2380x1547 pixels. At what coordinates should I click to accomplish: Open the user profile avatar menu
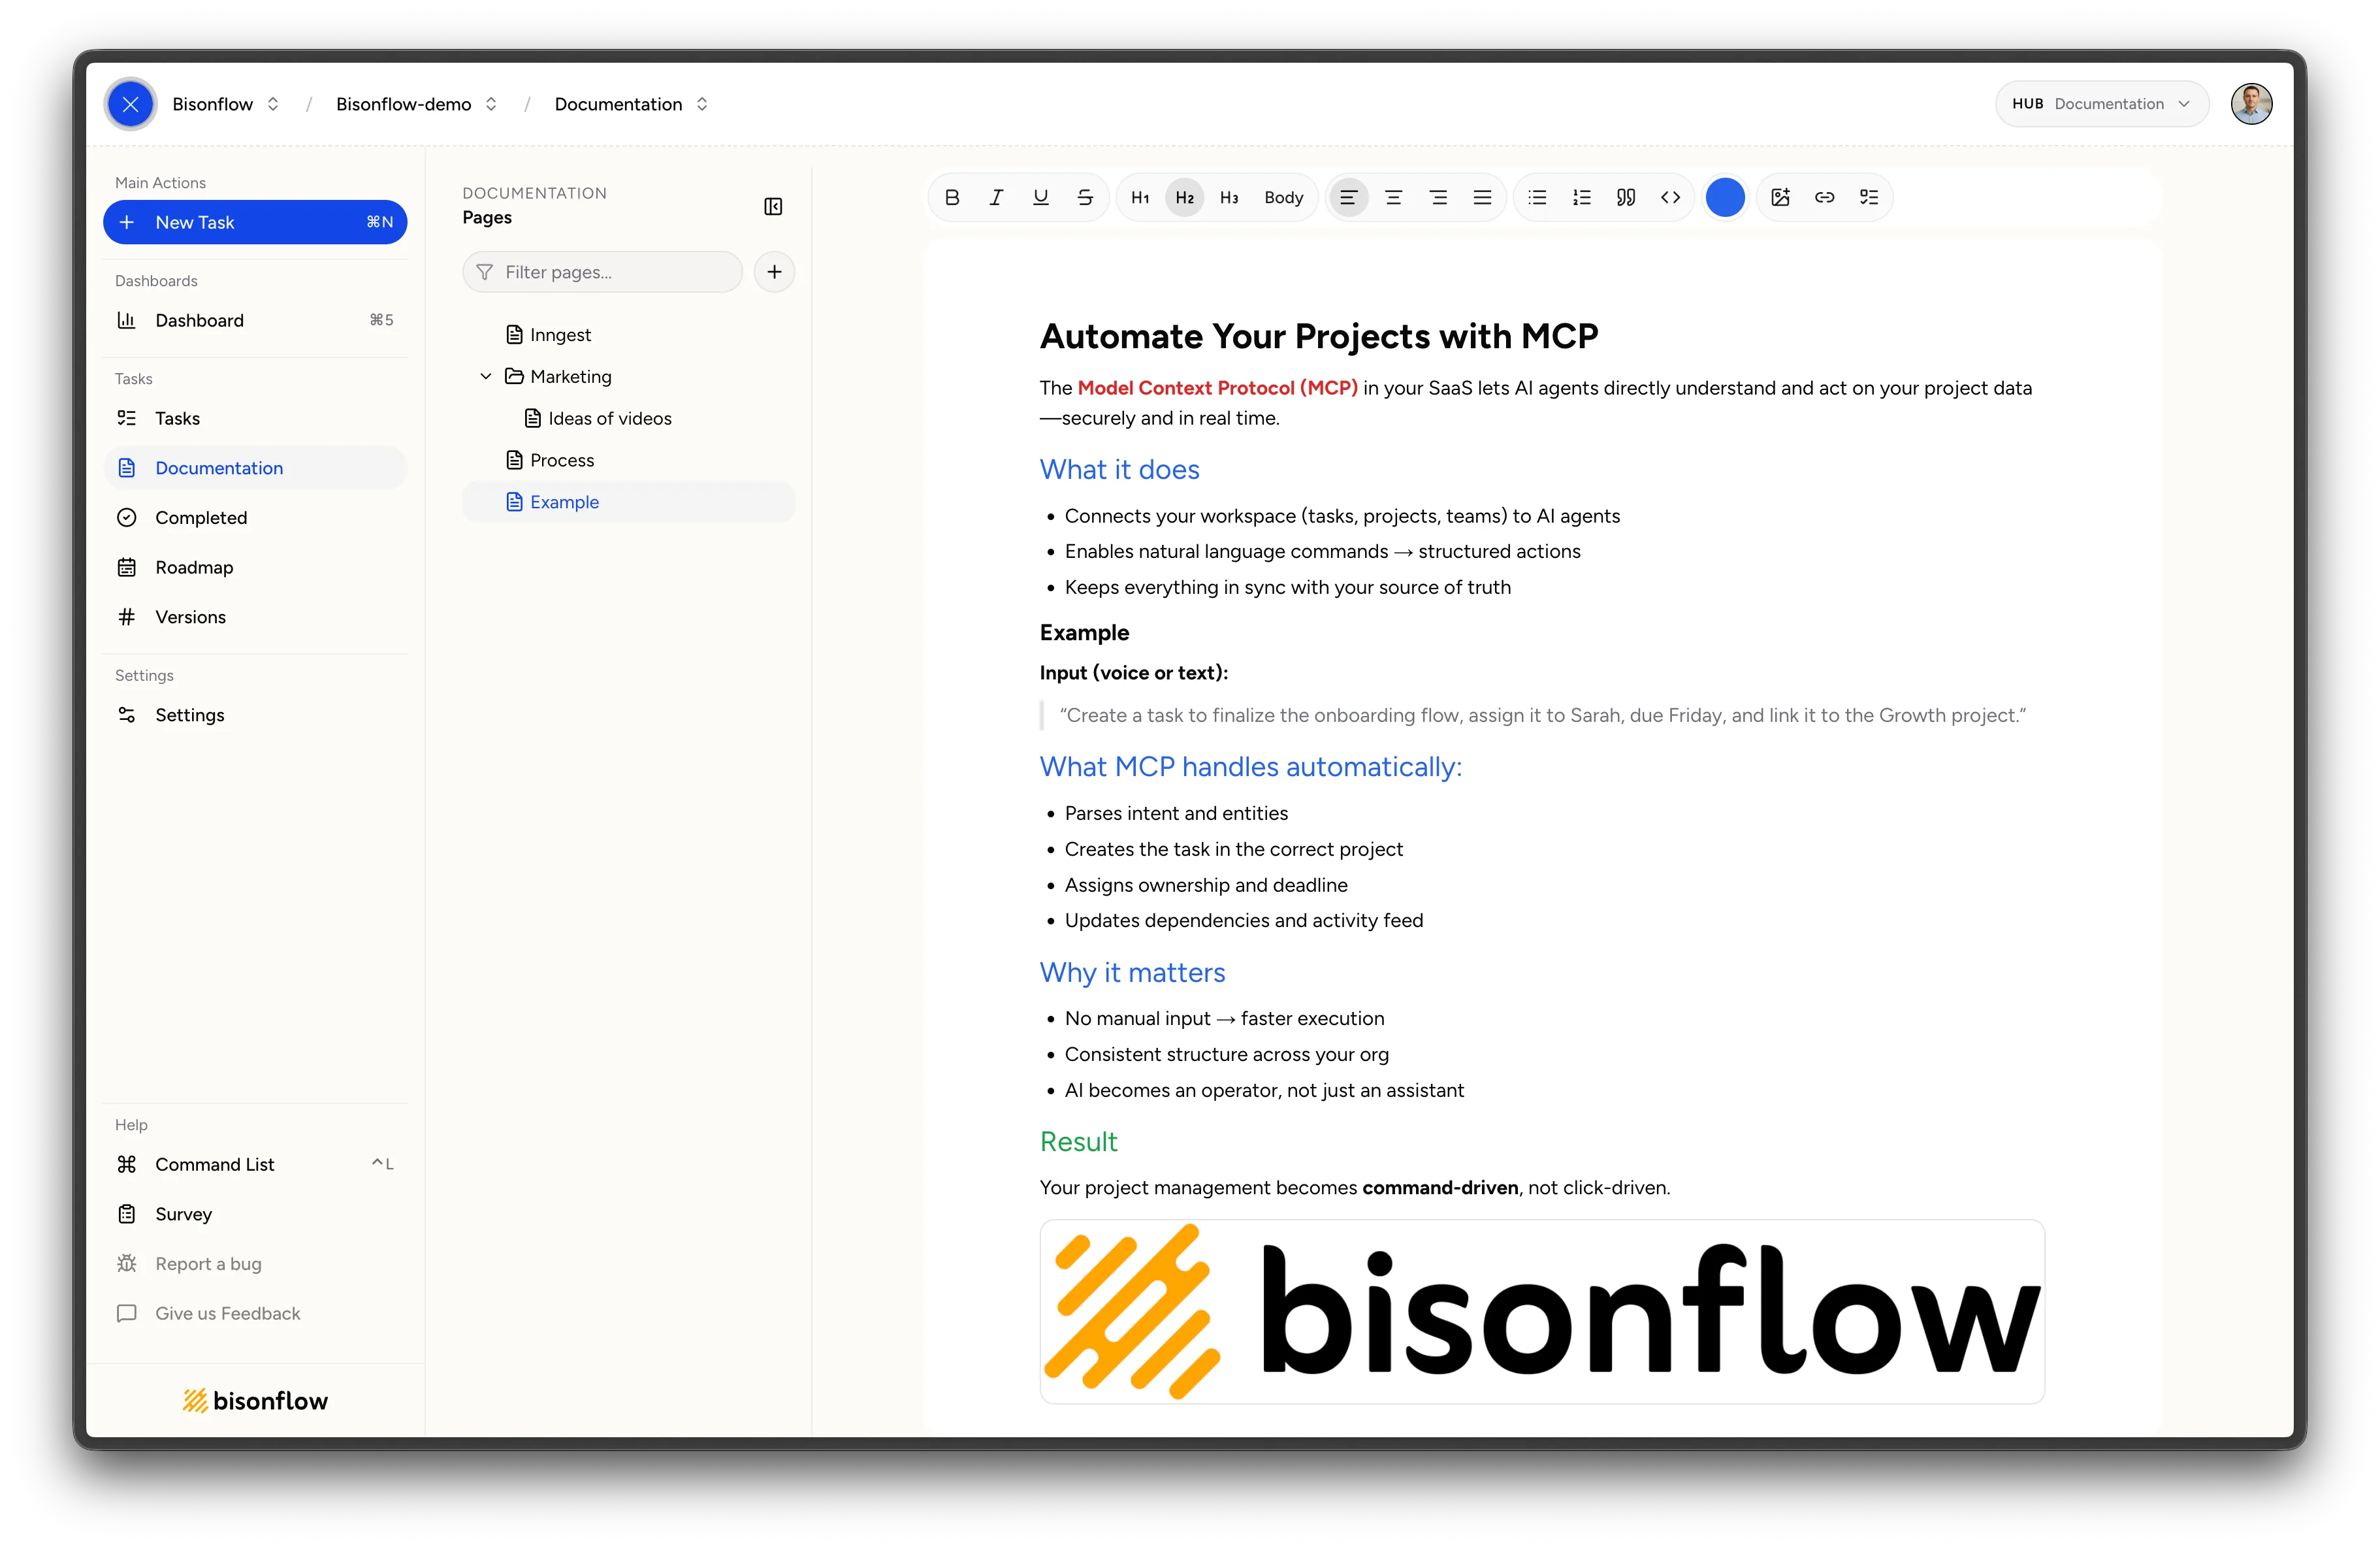2251,104
